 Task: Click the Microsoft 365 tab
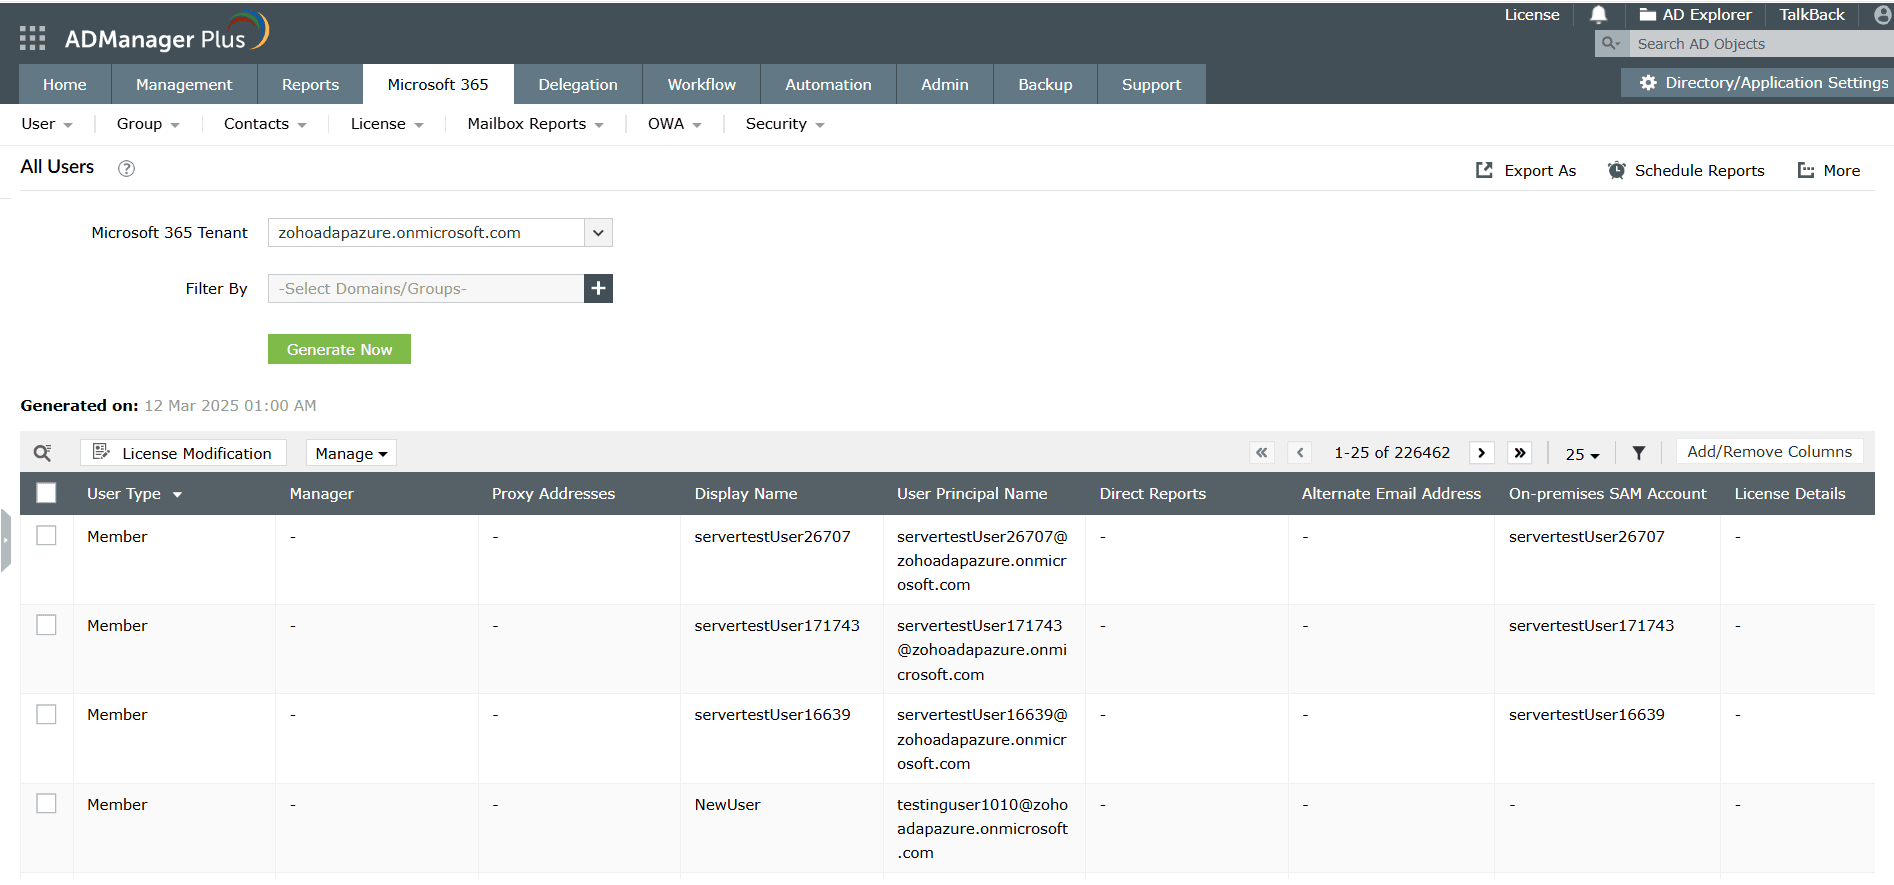438,85
